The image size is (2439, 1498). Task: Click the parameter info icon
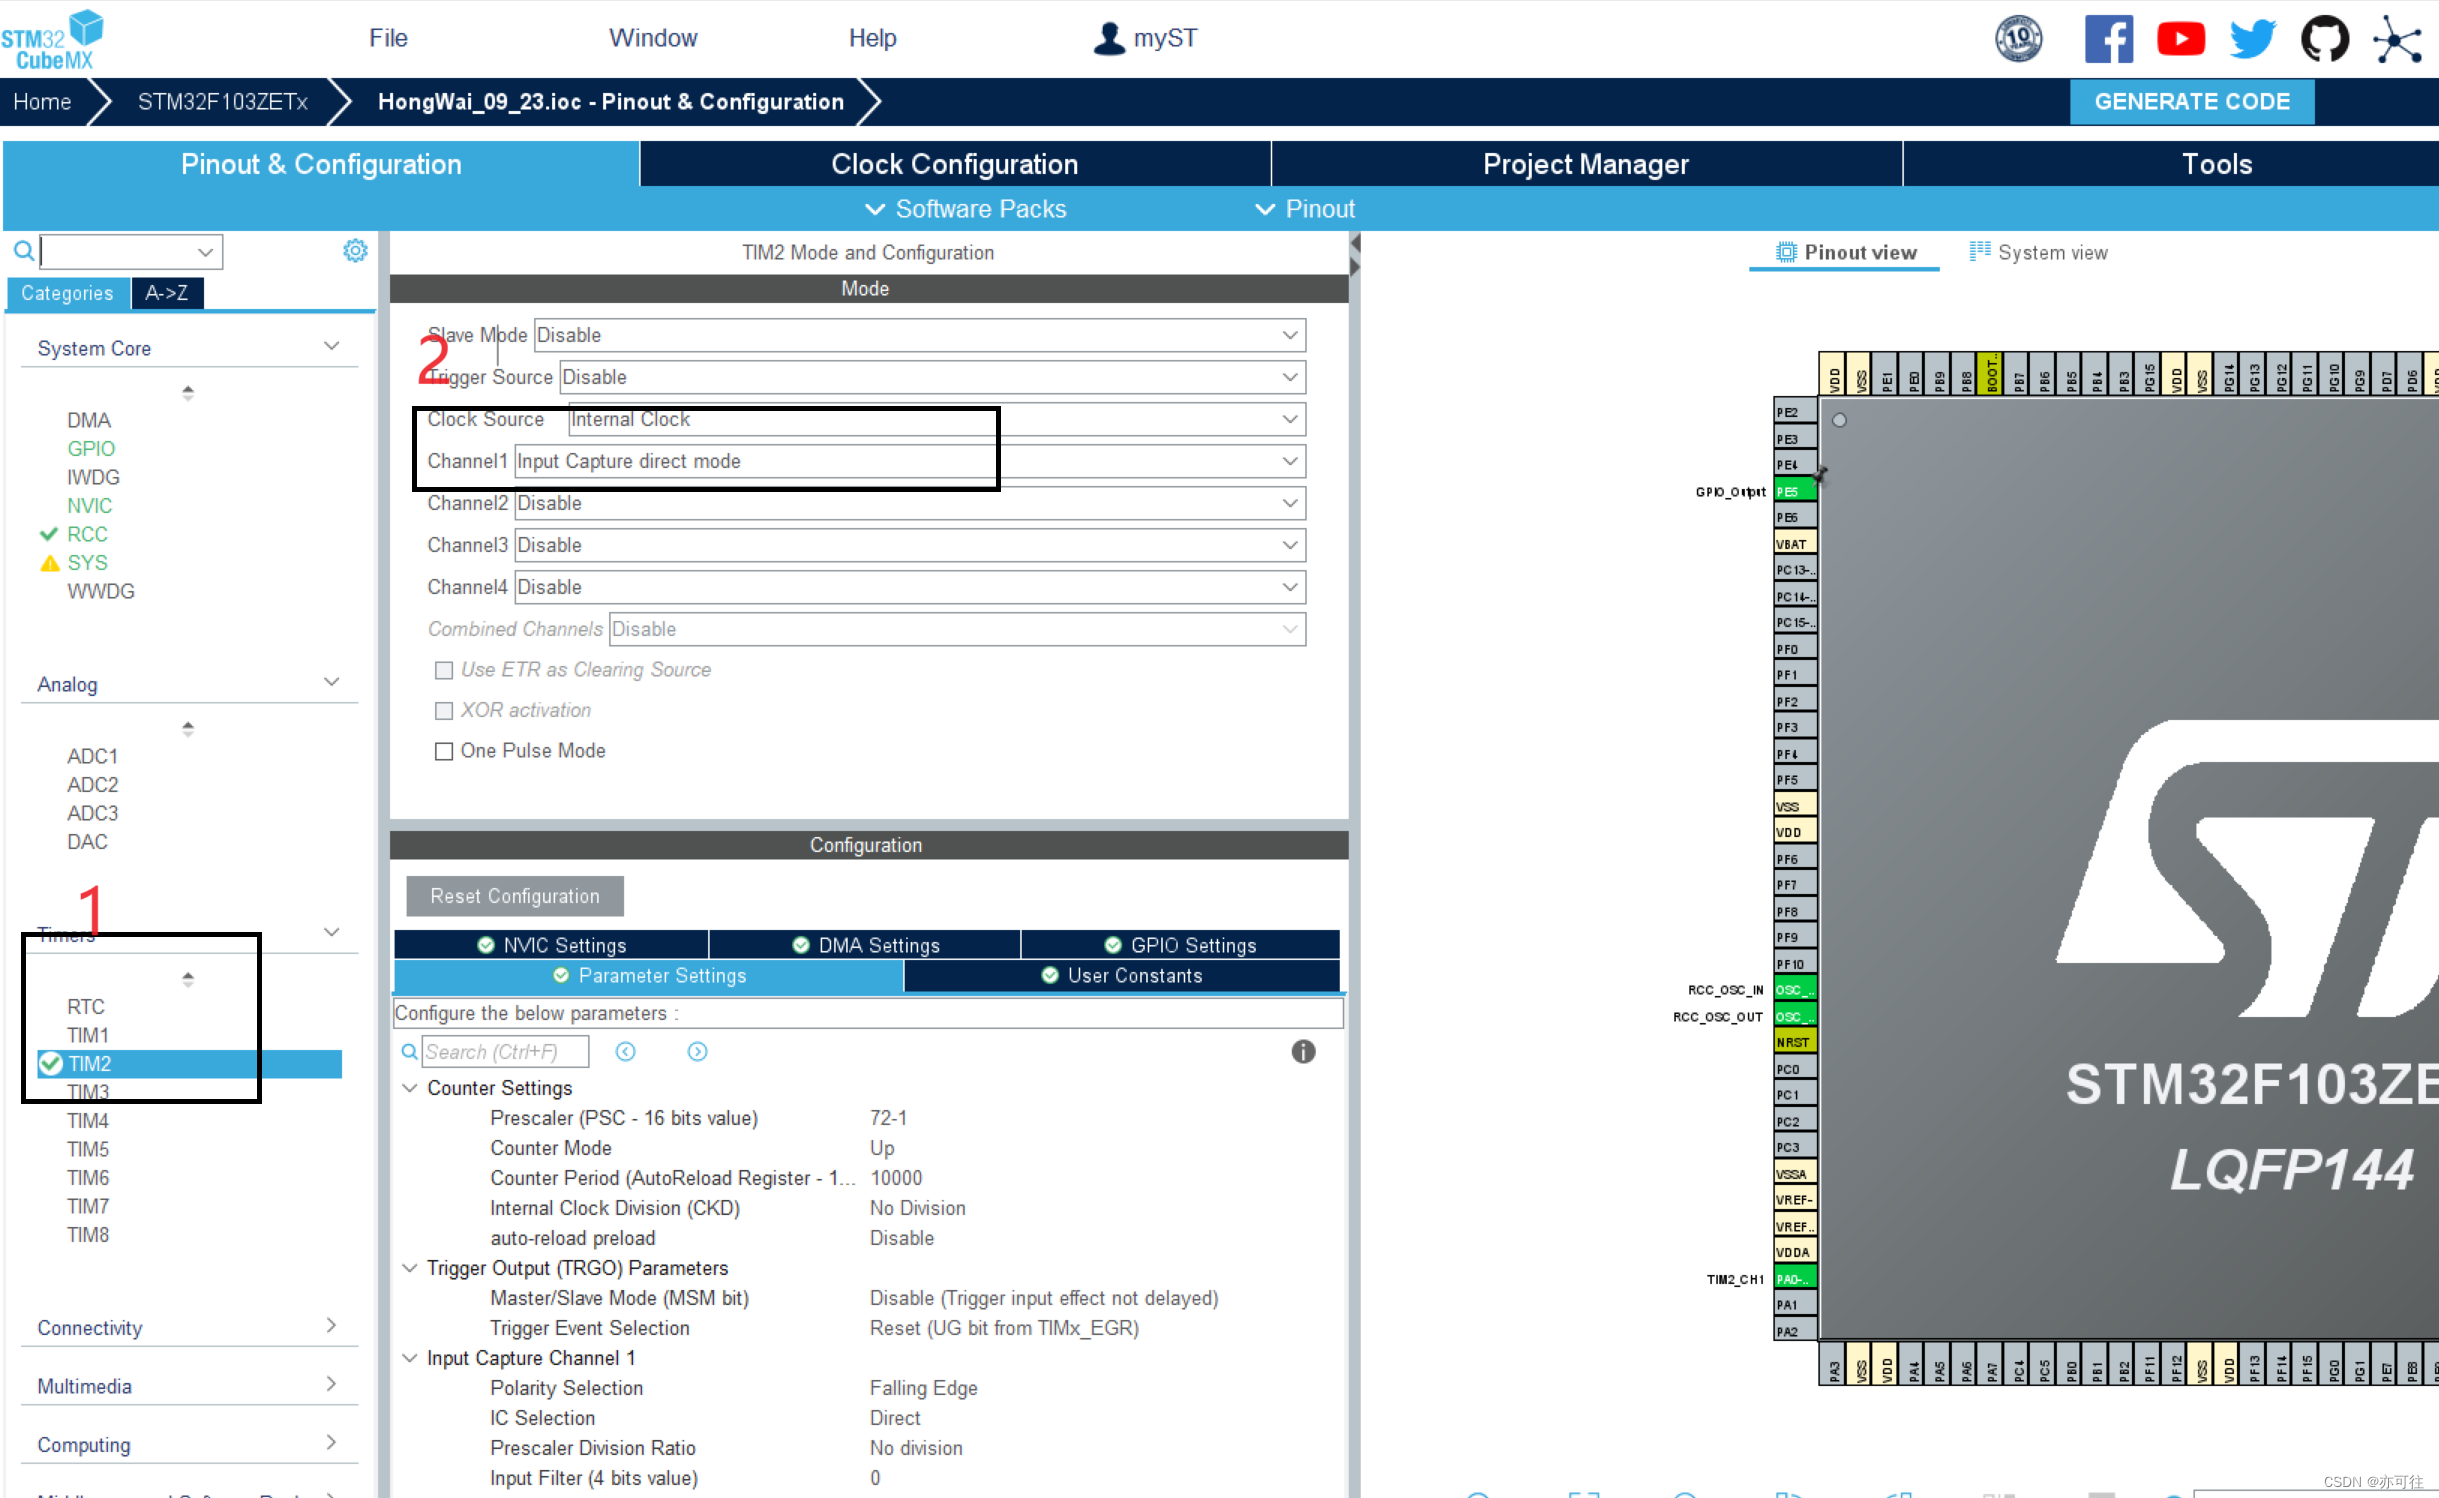(x=1303, y=1051)
